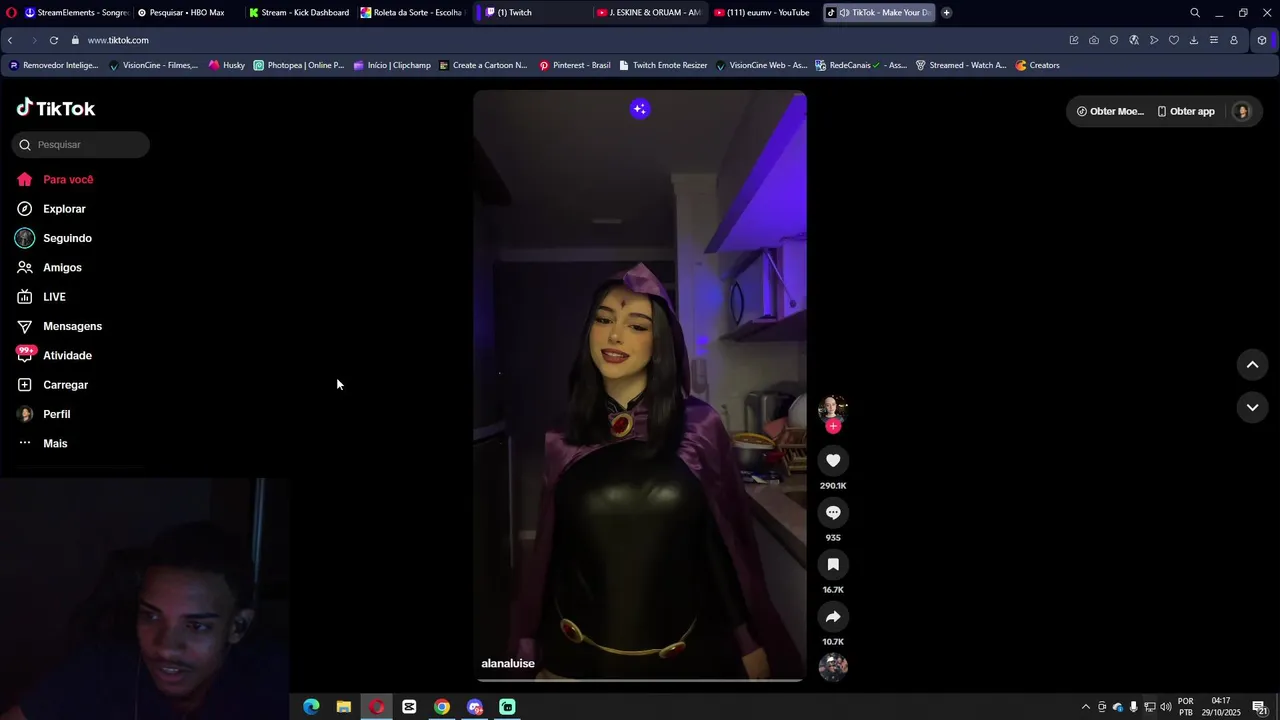The width and height of the screenshot is (1280, 720).
Task: Open the browser account icon
Action: click(x=1234, y=40)
